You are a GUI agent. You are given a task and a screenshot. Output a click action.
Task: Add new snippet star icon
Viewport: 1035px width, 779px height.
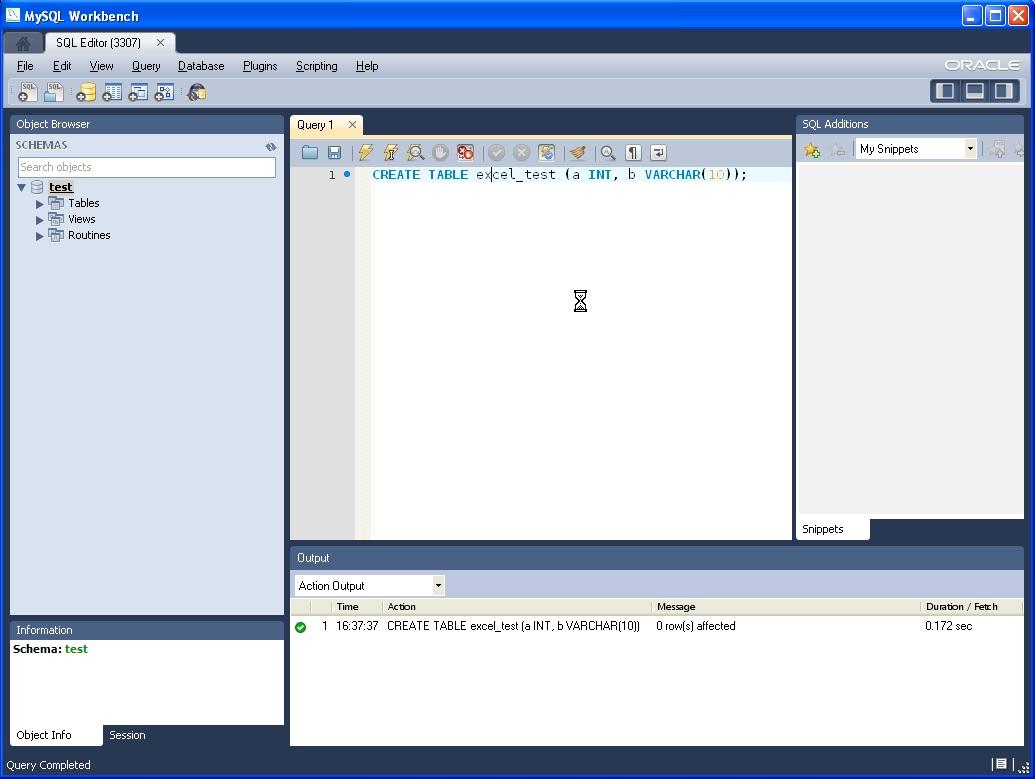812,150
